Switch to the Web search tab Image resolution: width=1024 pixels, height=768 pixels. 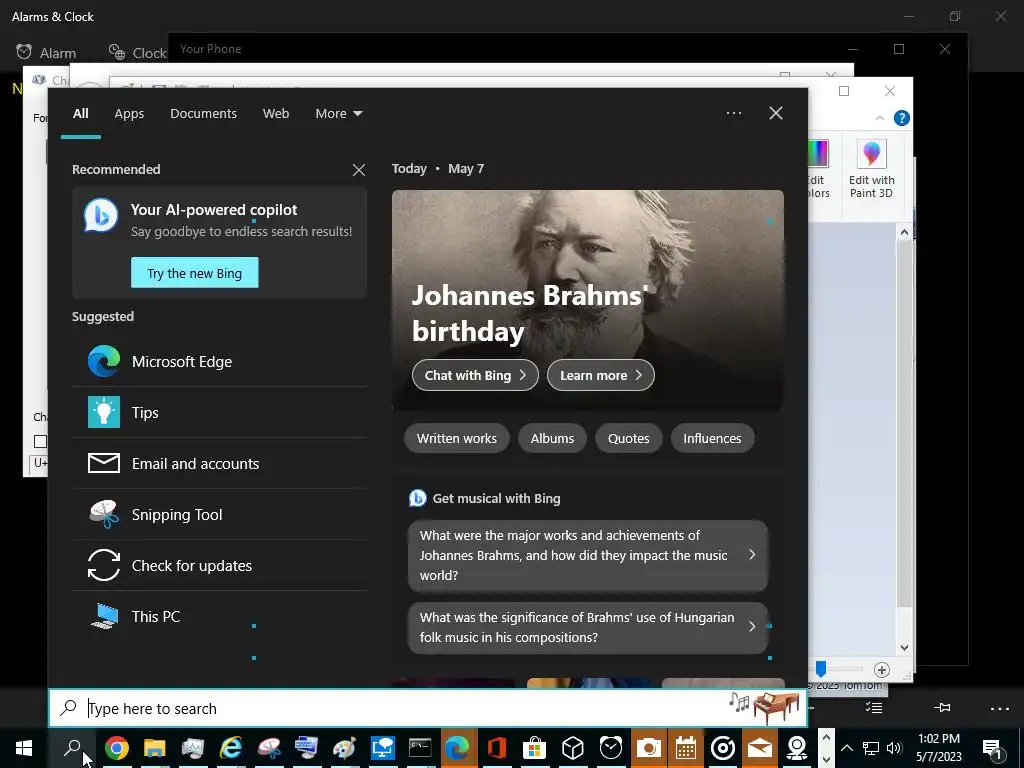click(276, 114)
